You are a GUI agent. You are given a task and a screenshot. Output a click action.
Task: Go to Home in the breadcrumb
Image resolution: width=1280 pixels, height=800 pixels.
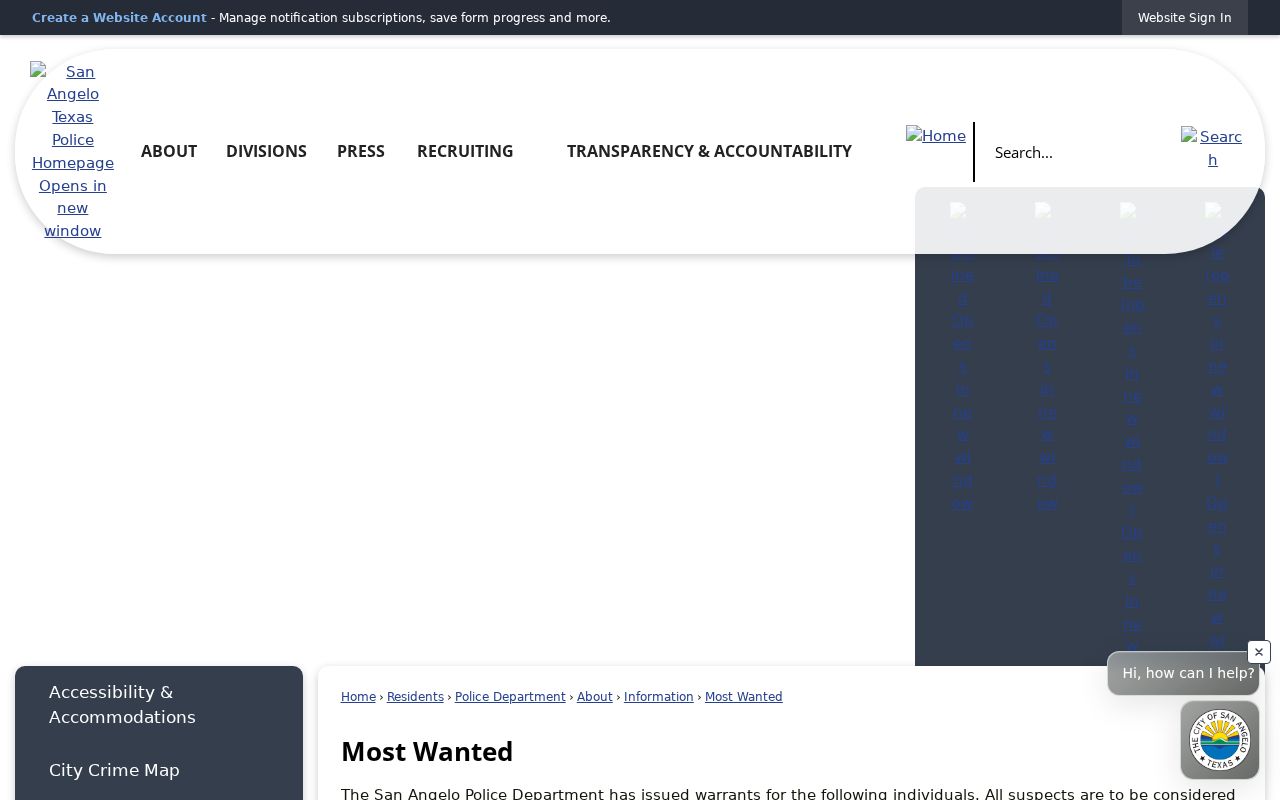(x=358, y=697)
